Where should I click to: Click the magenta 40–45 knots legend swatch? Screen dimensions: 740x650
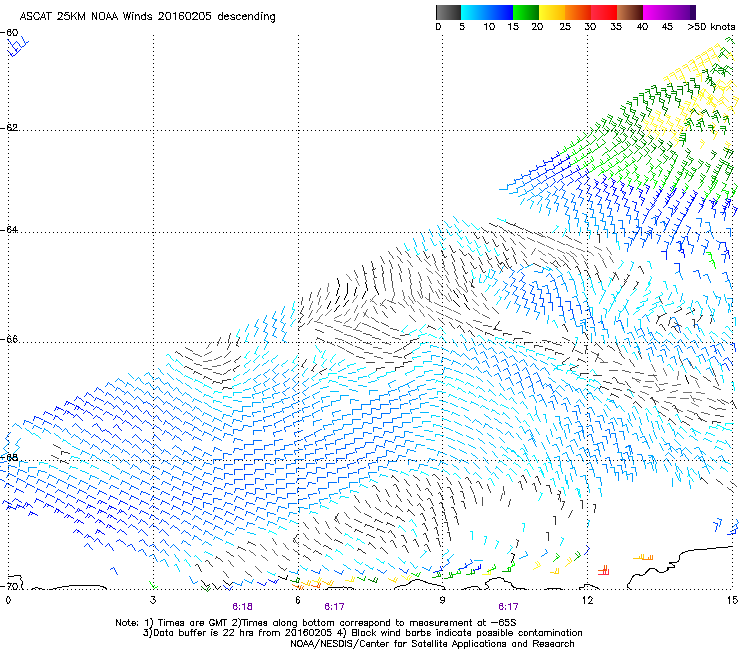pos(656,12)
